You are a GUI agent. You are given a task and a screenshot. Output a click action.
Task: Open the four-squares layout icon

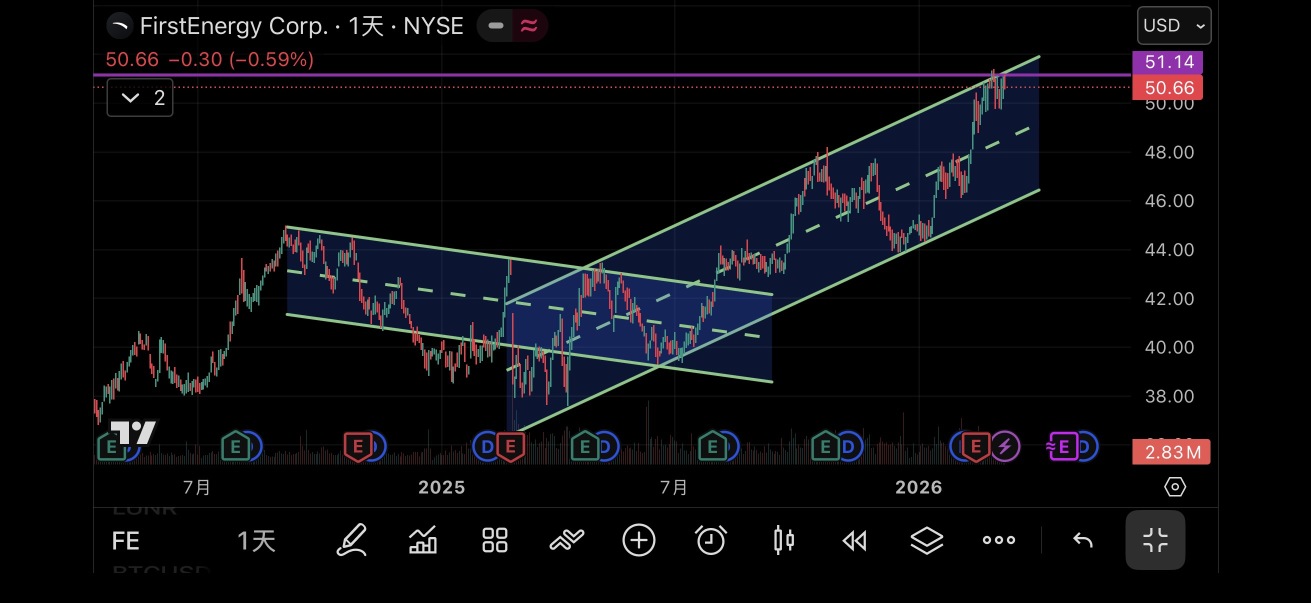coord(495,541)
